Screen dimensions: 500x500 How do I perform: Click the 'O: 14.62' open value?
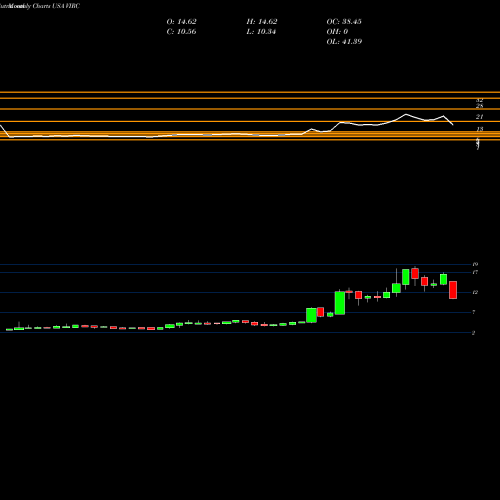pyautogui.click(x=181, y=22)
